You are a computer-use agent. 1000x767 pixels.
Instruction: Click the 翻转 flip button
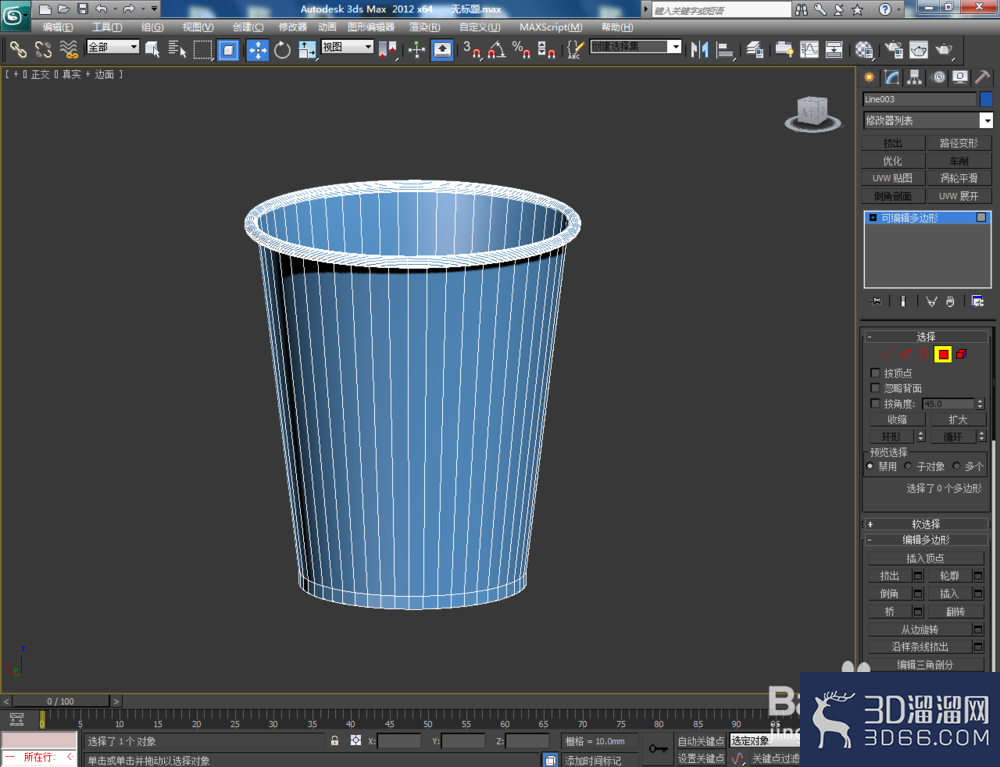click(x=955, y=611)
